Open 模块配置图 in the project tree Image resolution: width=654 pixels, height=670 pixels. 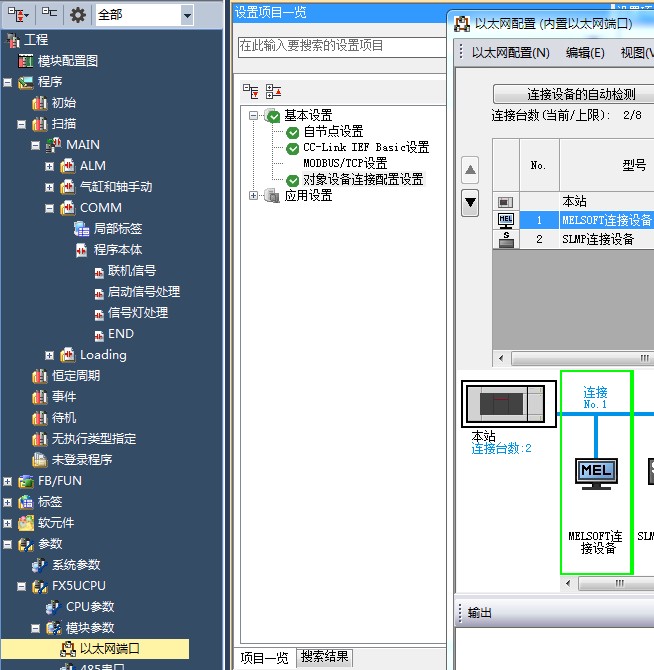click(x=67, y=61)
